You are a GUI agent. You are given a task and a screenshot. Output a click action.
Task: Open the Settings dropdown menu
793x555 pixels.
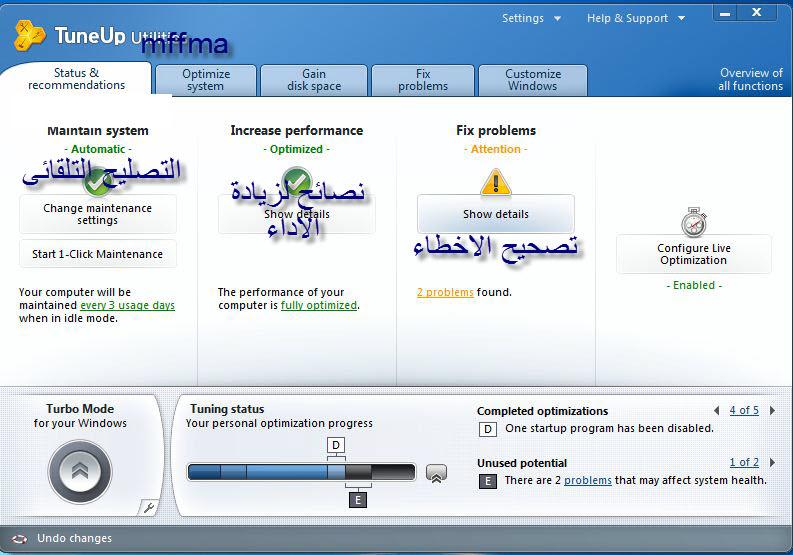click(531, 18)
